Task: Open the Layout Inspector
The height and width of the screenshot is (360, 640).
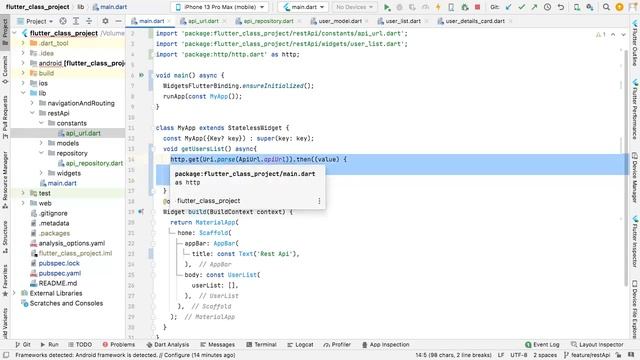Action: (597, 344)
